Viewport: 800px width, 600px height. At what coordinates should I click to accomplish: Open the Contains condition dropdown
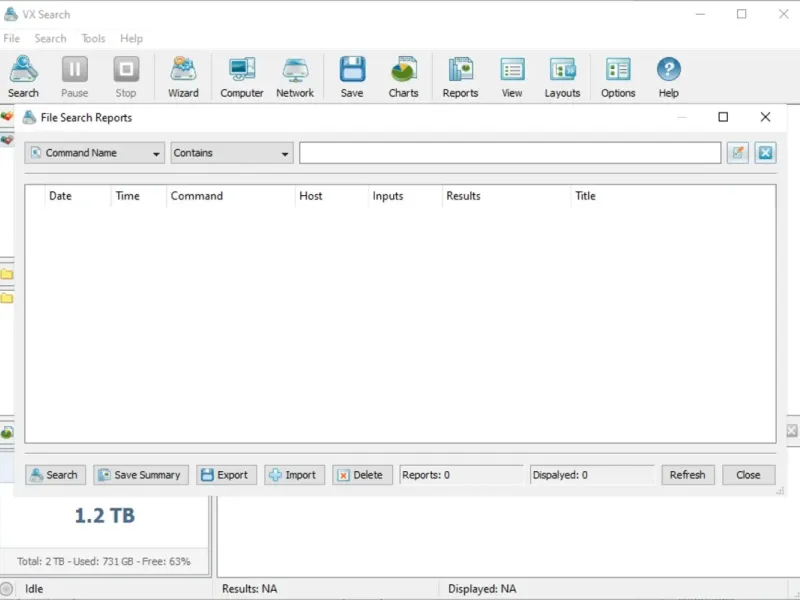[232, 153]
